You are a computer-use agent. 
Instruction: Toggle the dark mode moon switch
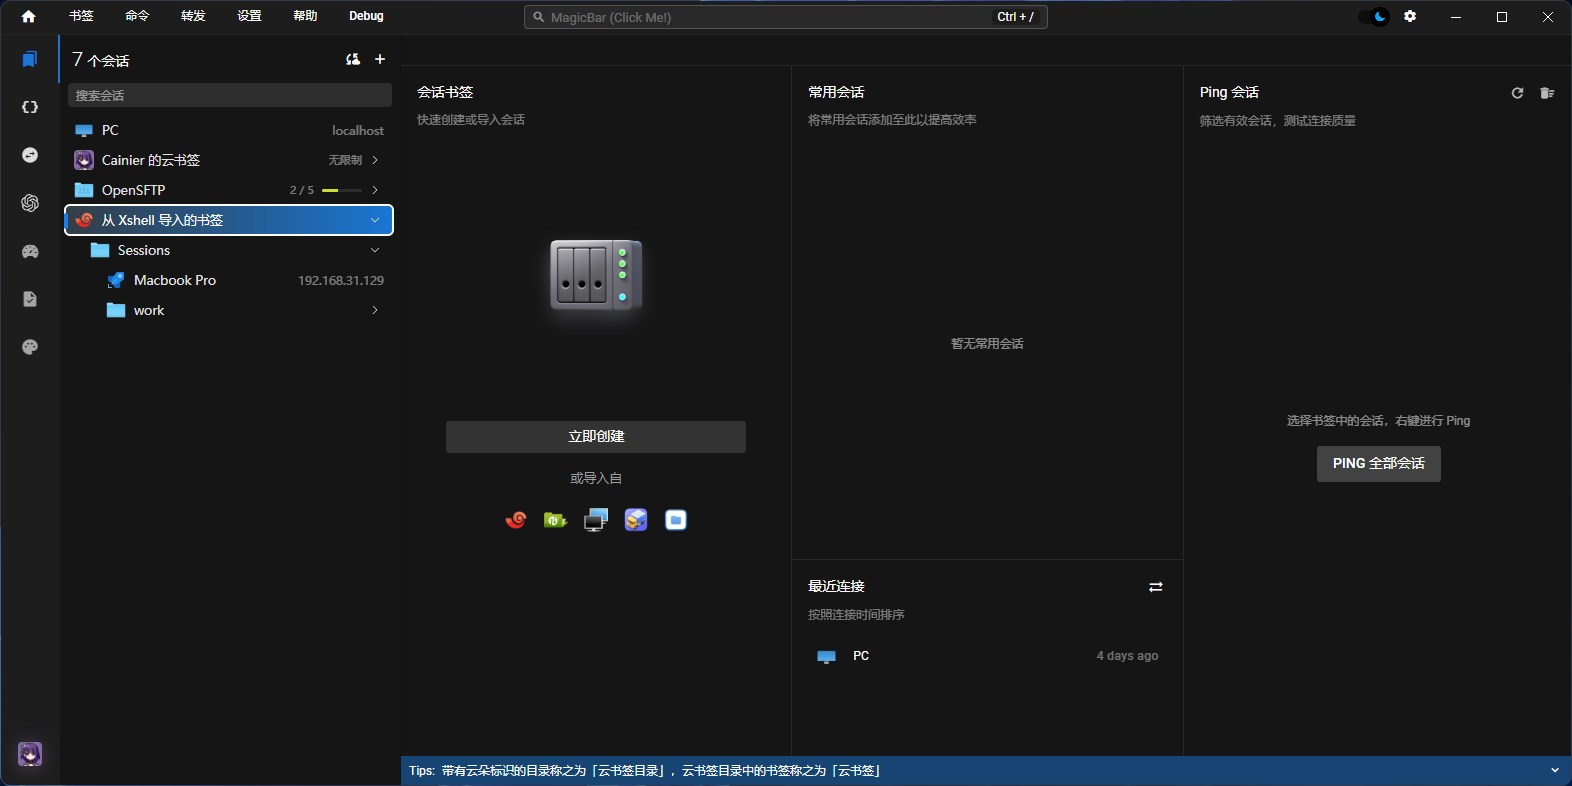[1373, 16]
